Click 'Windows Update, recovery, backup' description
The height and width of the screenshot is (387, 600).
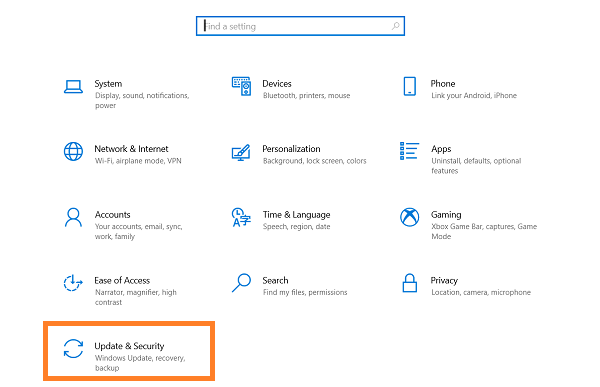point(140,363)
